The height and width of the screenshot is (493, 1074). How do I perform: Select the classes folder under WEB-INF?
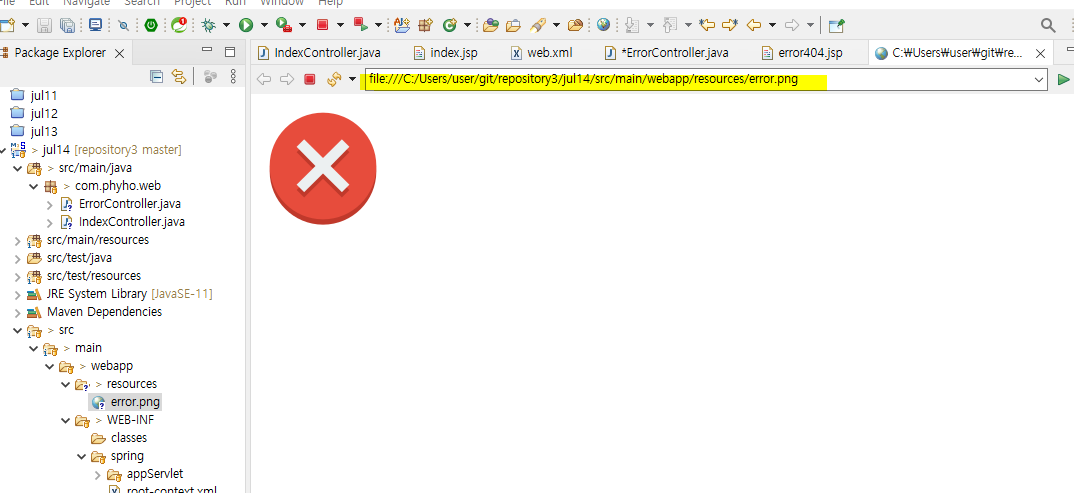[129, 438]
